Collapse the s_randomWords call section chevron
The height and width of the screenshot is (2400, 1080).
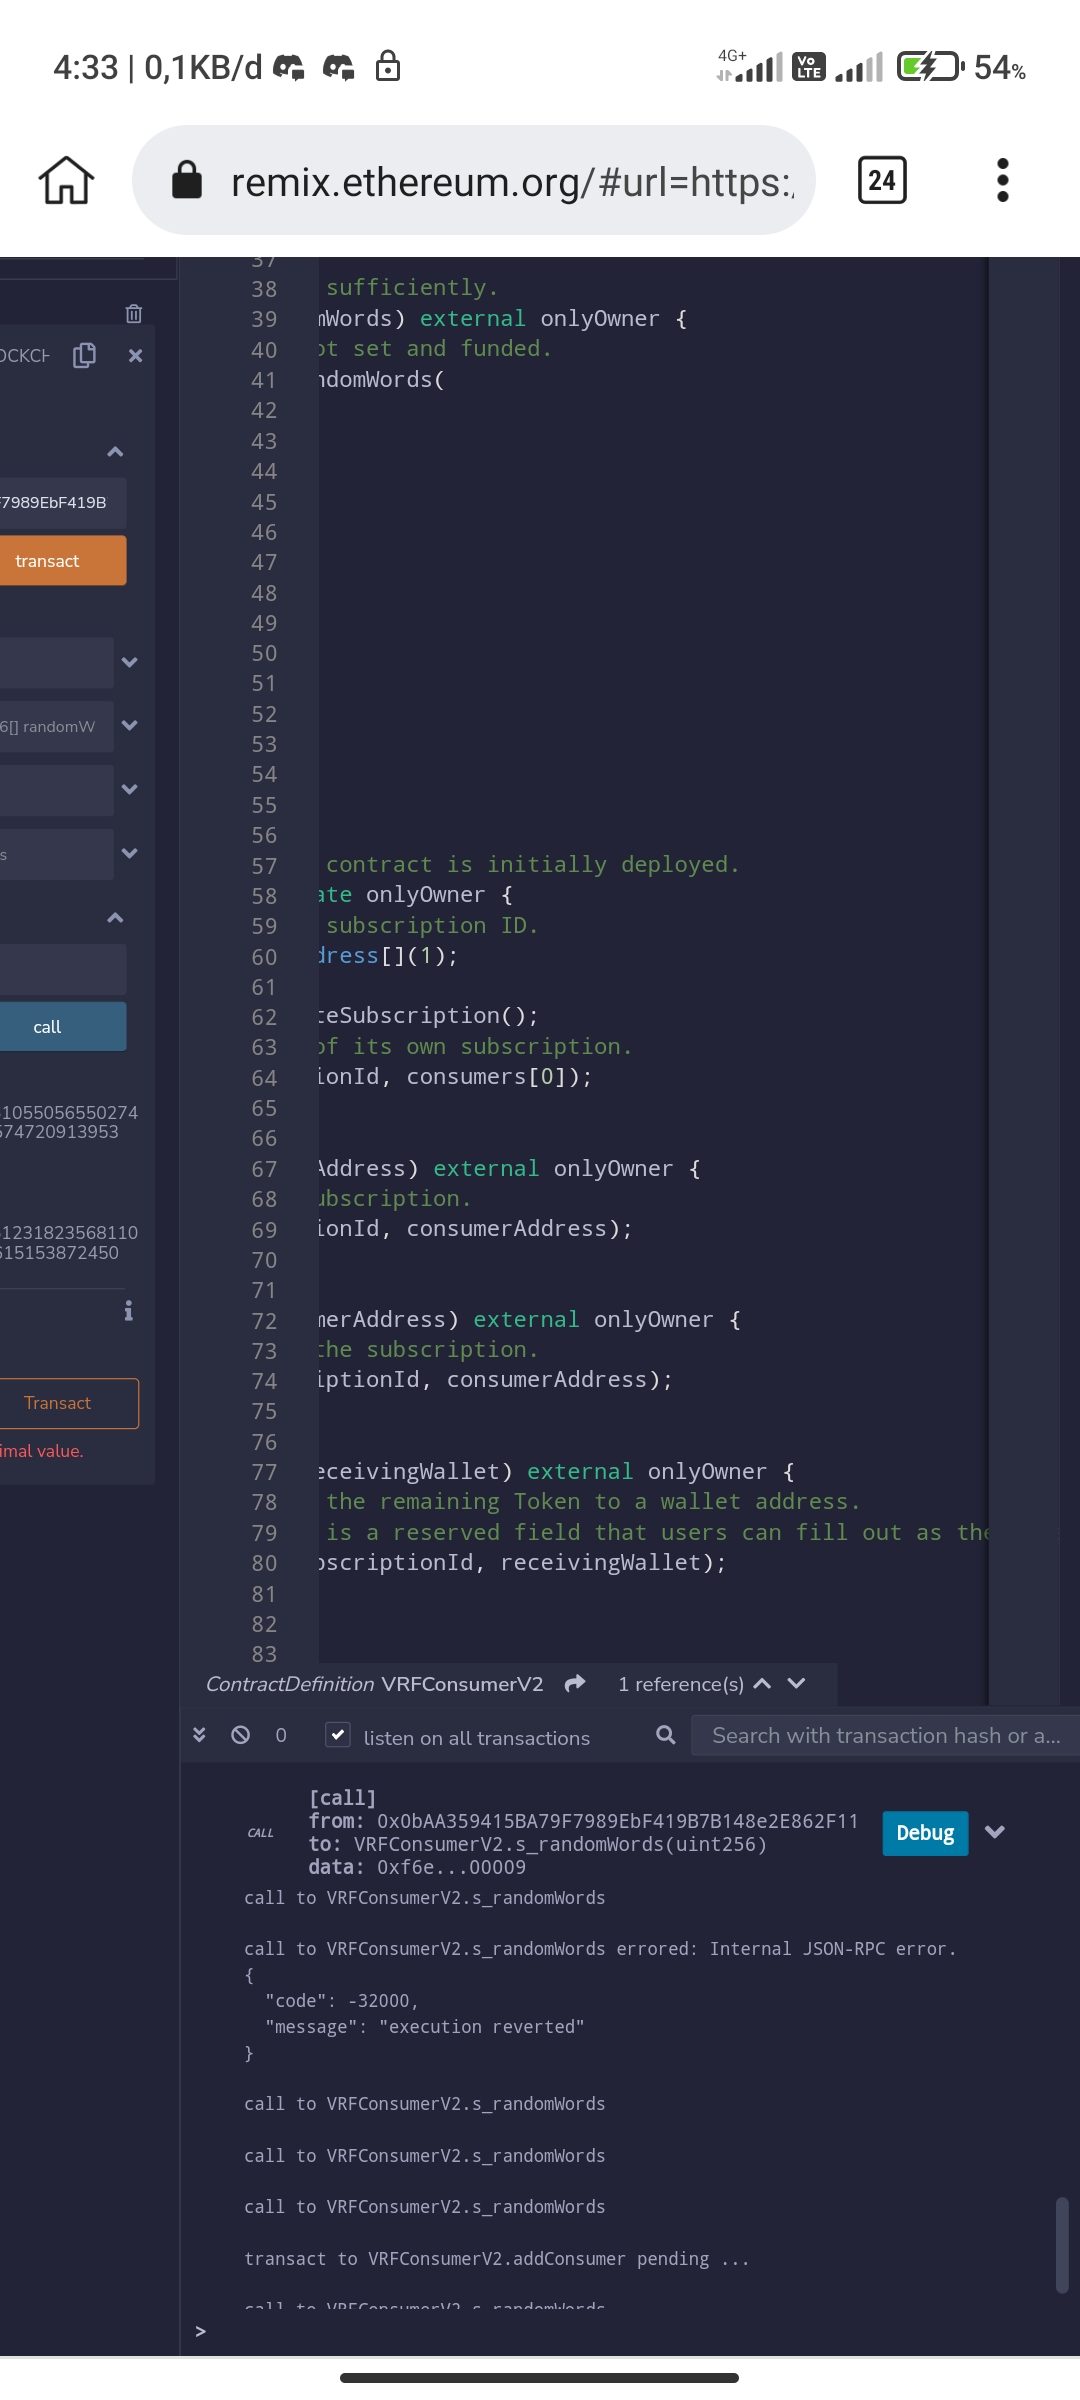click(x=115, y=918)
